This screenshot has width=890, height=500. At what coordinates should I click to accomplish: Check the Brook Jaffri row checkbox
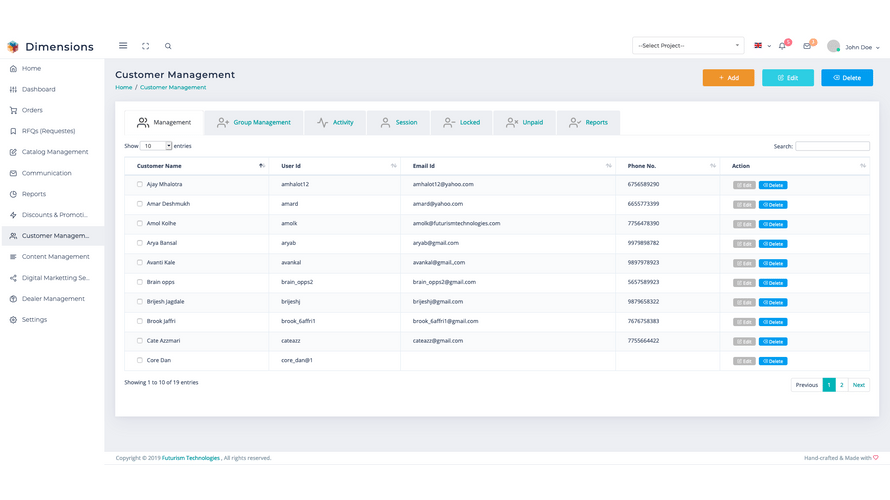[x=140, y=321]
